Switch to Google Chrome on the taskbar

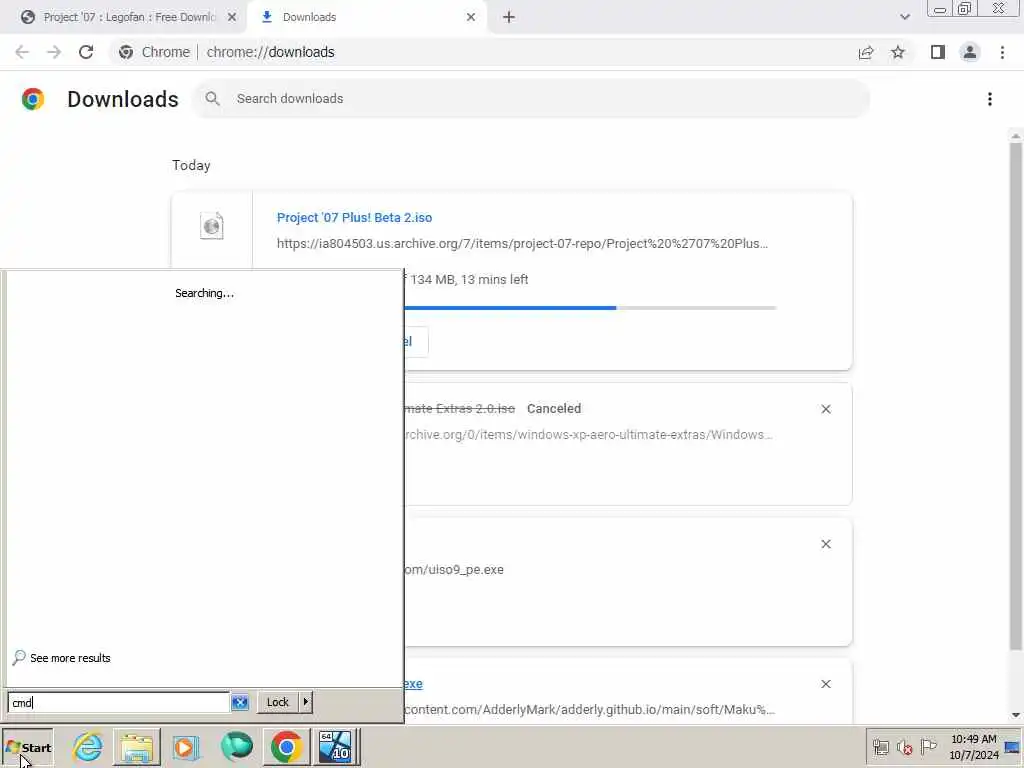pyautogui.click(x=286, y=746)
